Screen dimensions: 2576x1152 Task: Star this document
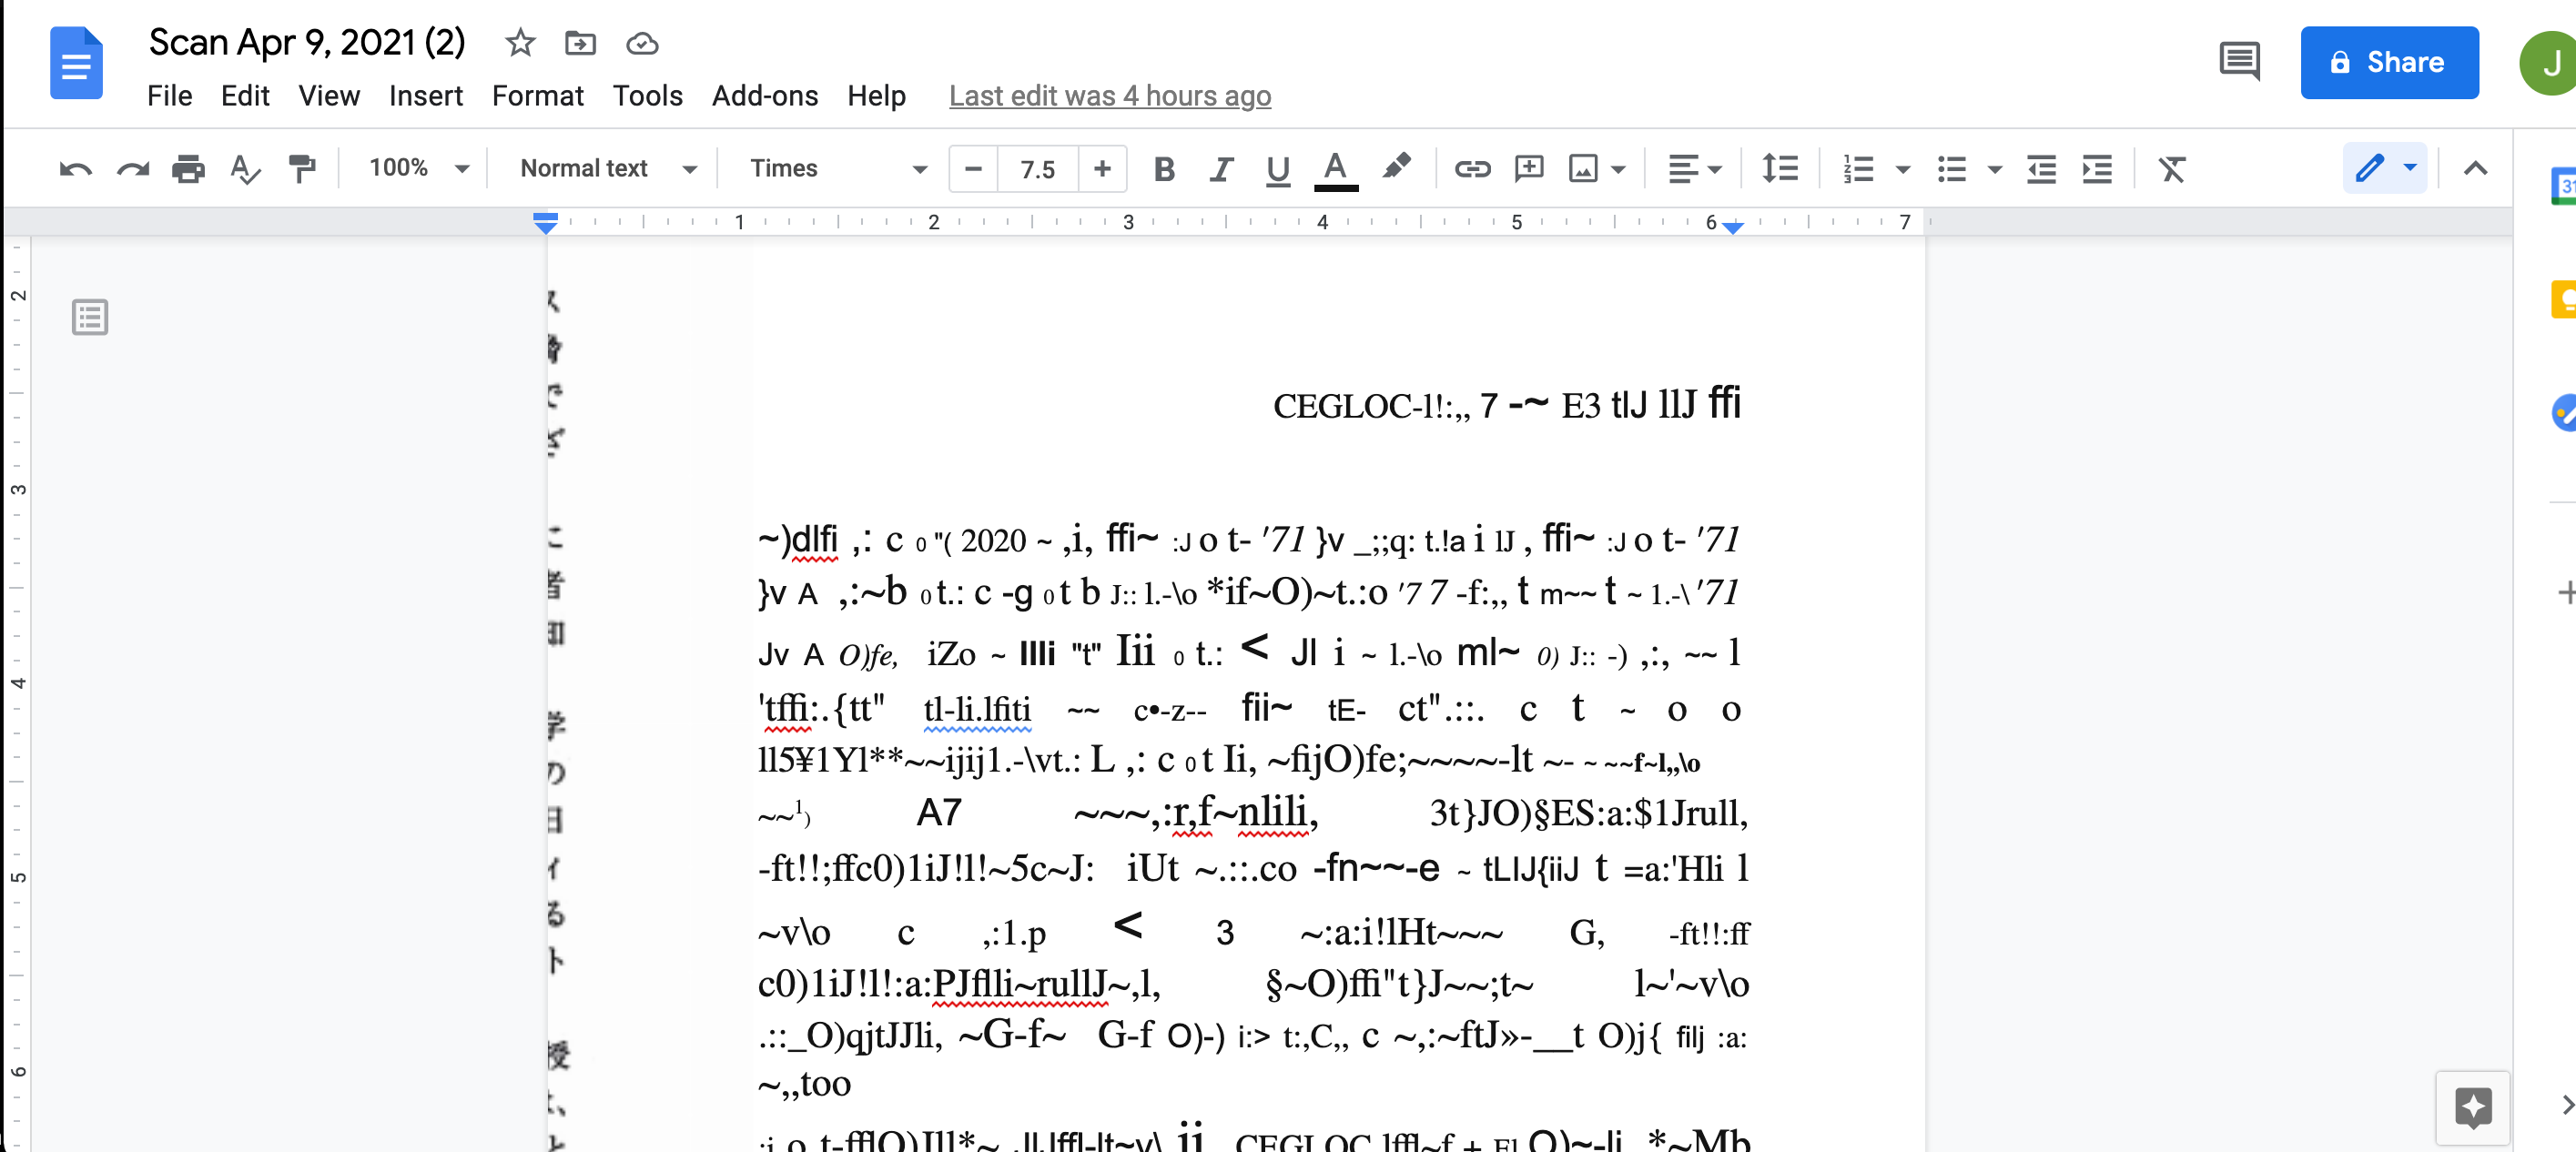click(x=520, y=43)
